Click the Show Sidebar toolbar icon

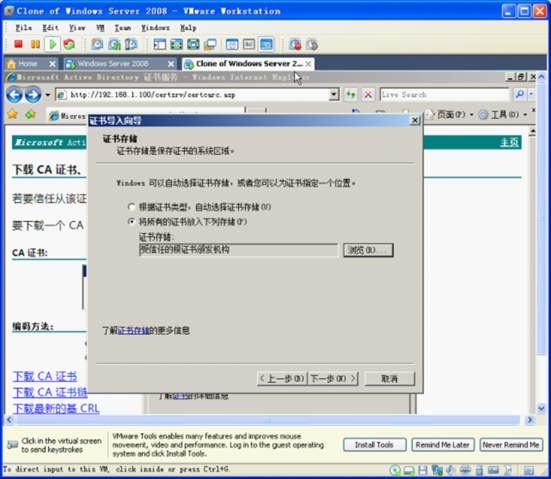160,44
